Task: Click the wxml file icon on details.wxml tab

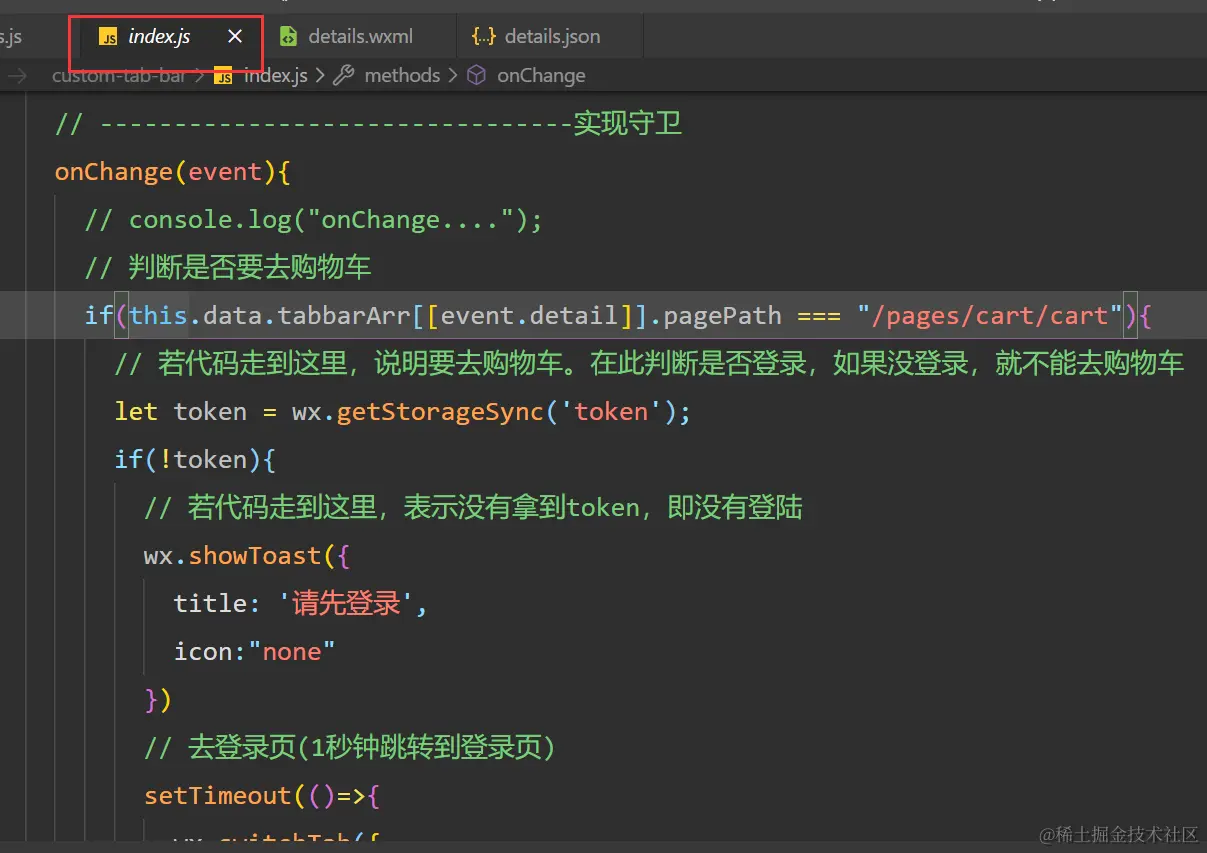Action: pos(288,37)
